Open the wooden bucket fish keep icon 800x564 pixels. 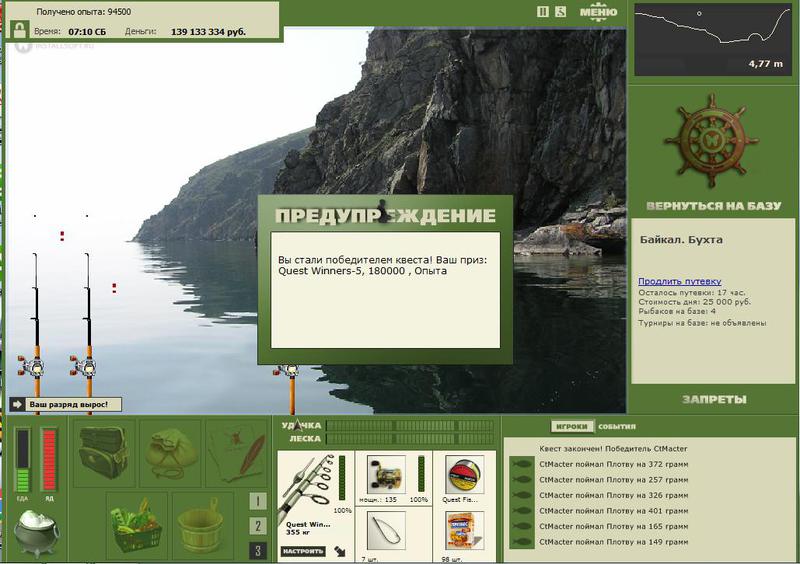pyautogui.click(x=202, y=526)
